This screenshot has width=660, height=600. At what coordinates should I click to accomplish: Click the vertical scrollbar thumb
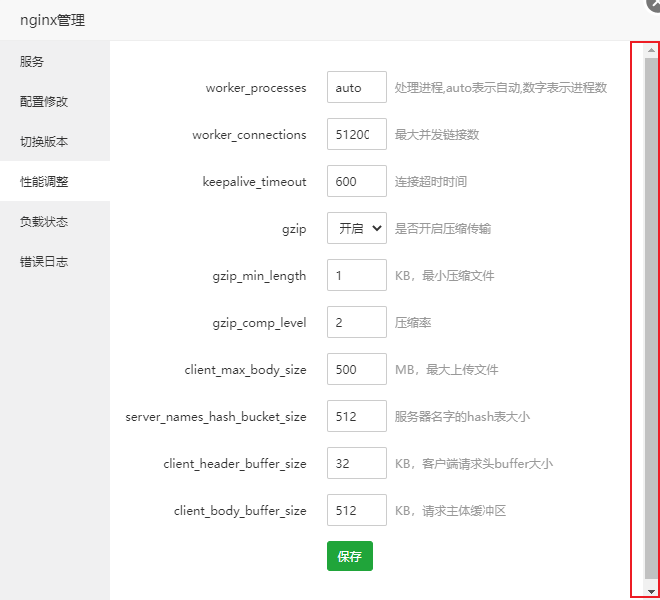651,319
